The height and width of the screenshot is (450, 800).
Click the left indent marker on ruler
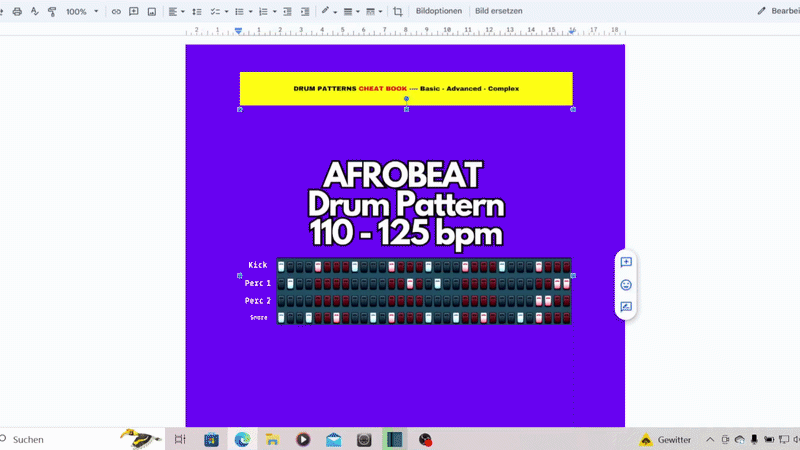[238, 31]
